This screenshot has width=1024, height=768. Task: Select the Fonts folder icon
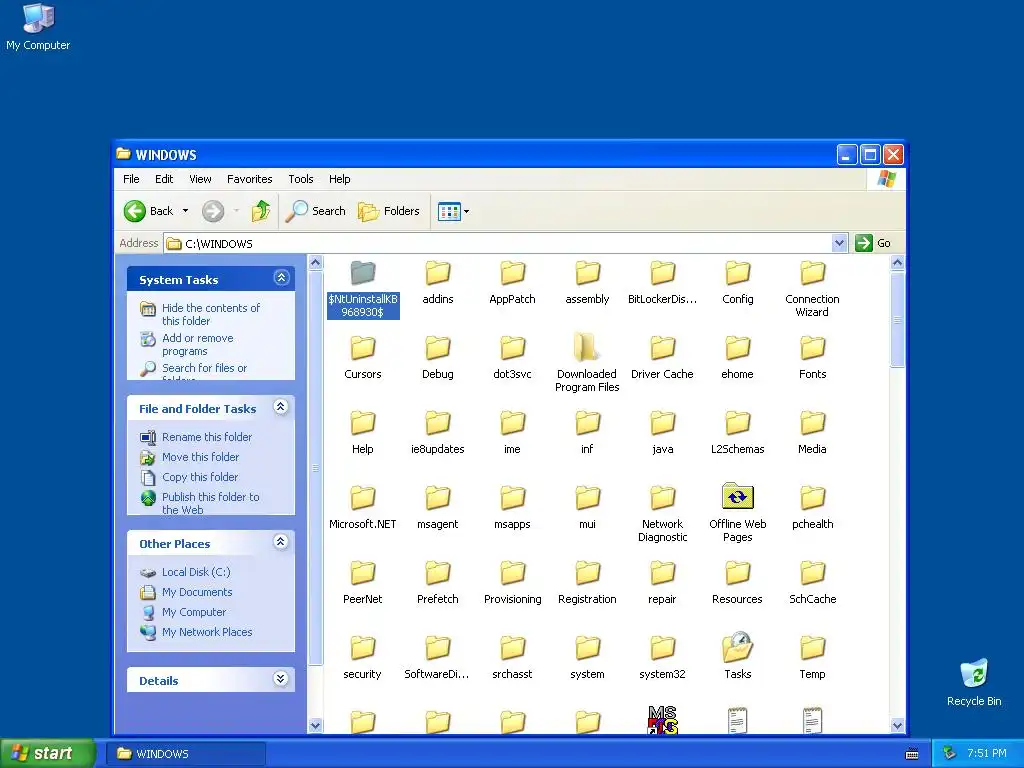(812, 348)
